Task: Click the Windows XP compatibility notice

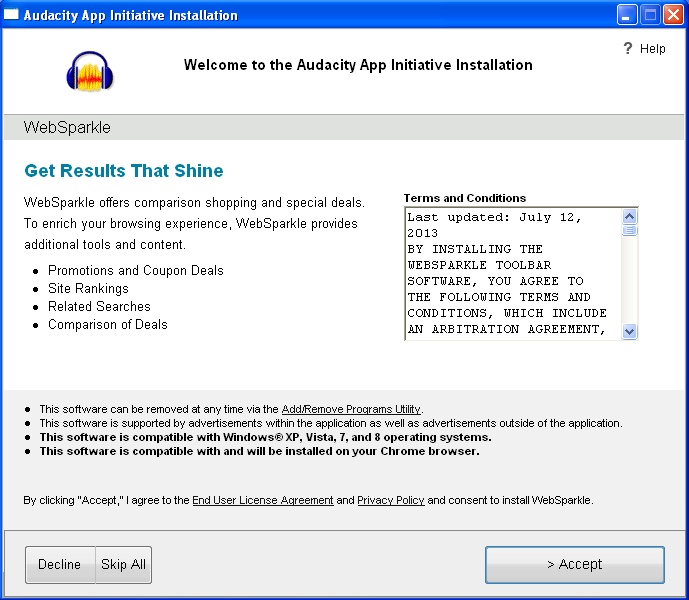Action: point(265,437)
